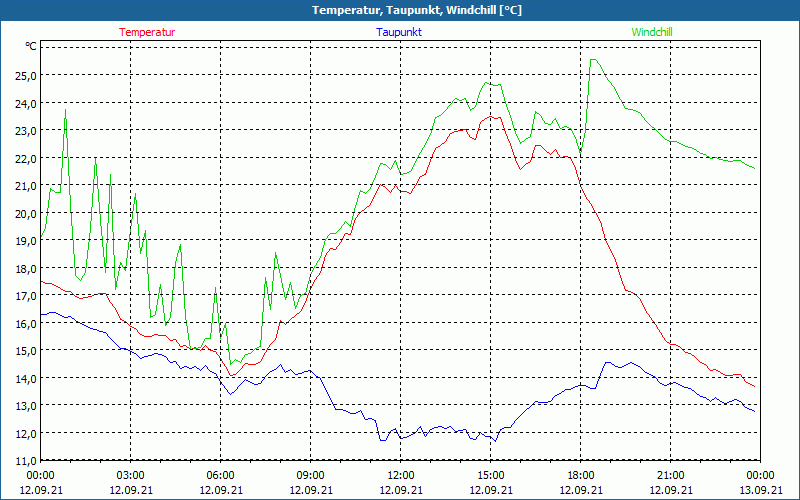Click the 19,0 y-axis value
This screenshot has height=500, width=800.
tap(26, 241)
